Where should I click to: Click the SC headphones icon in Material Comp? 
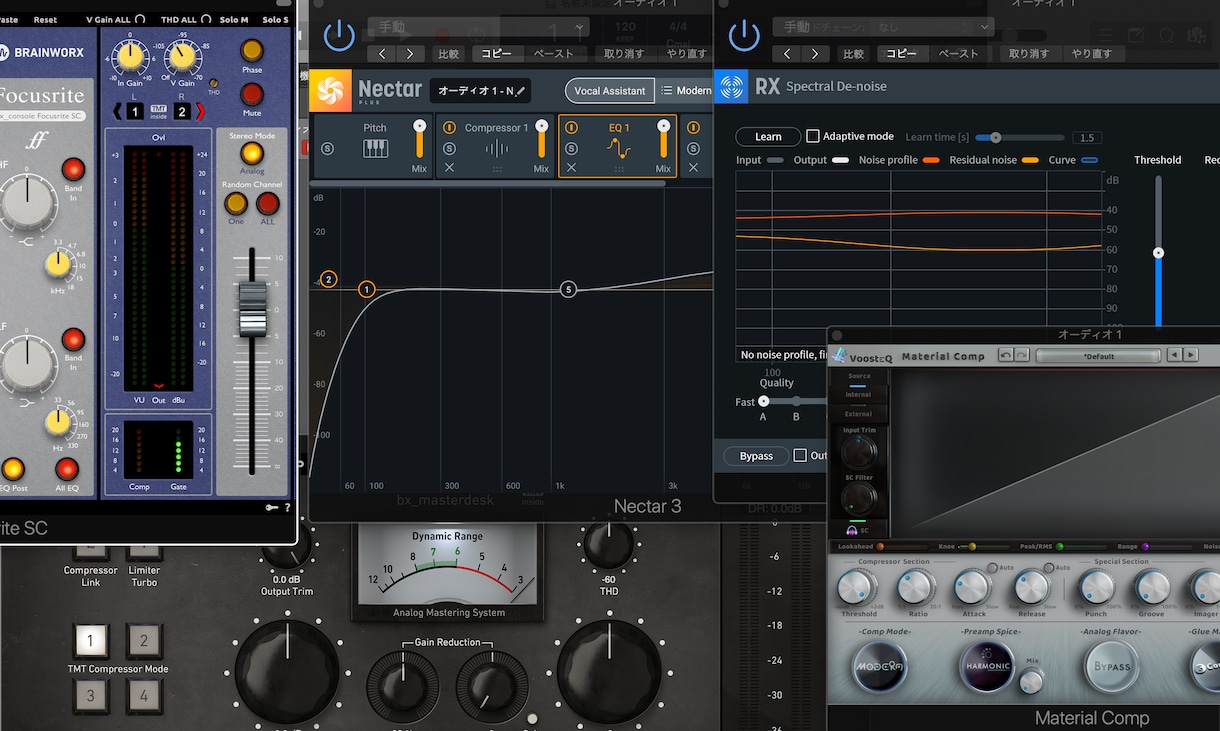851,530
